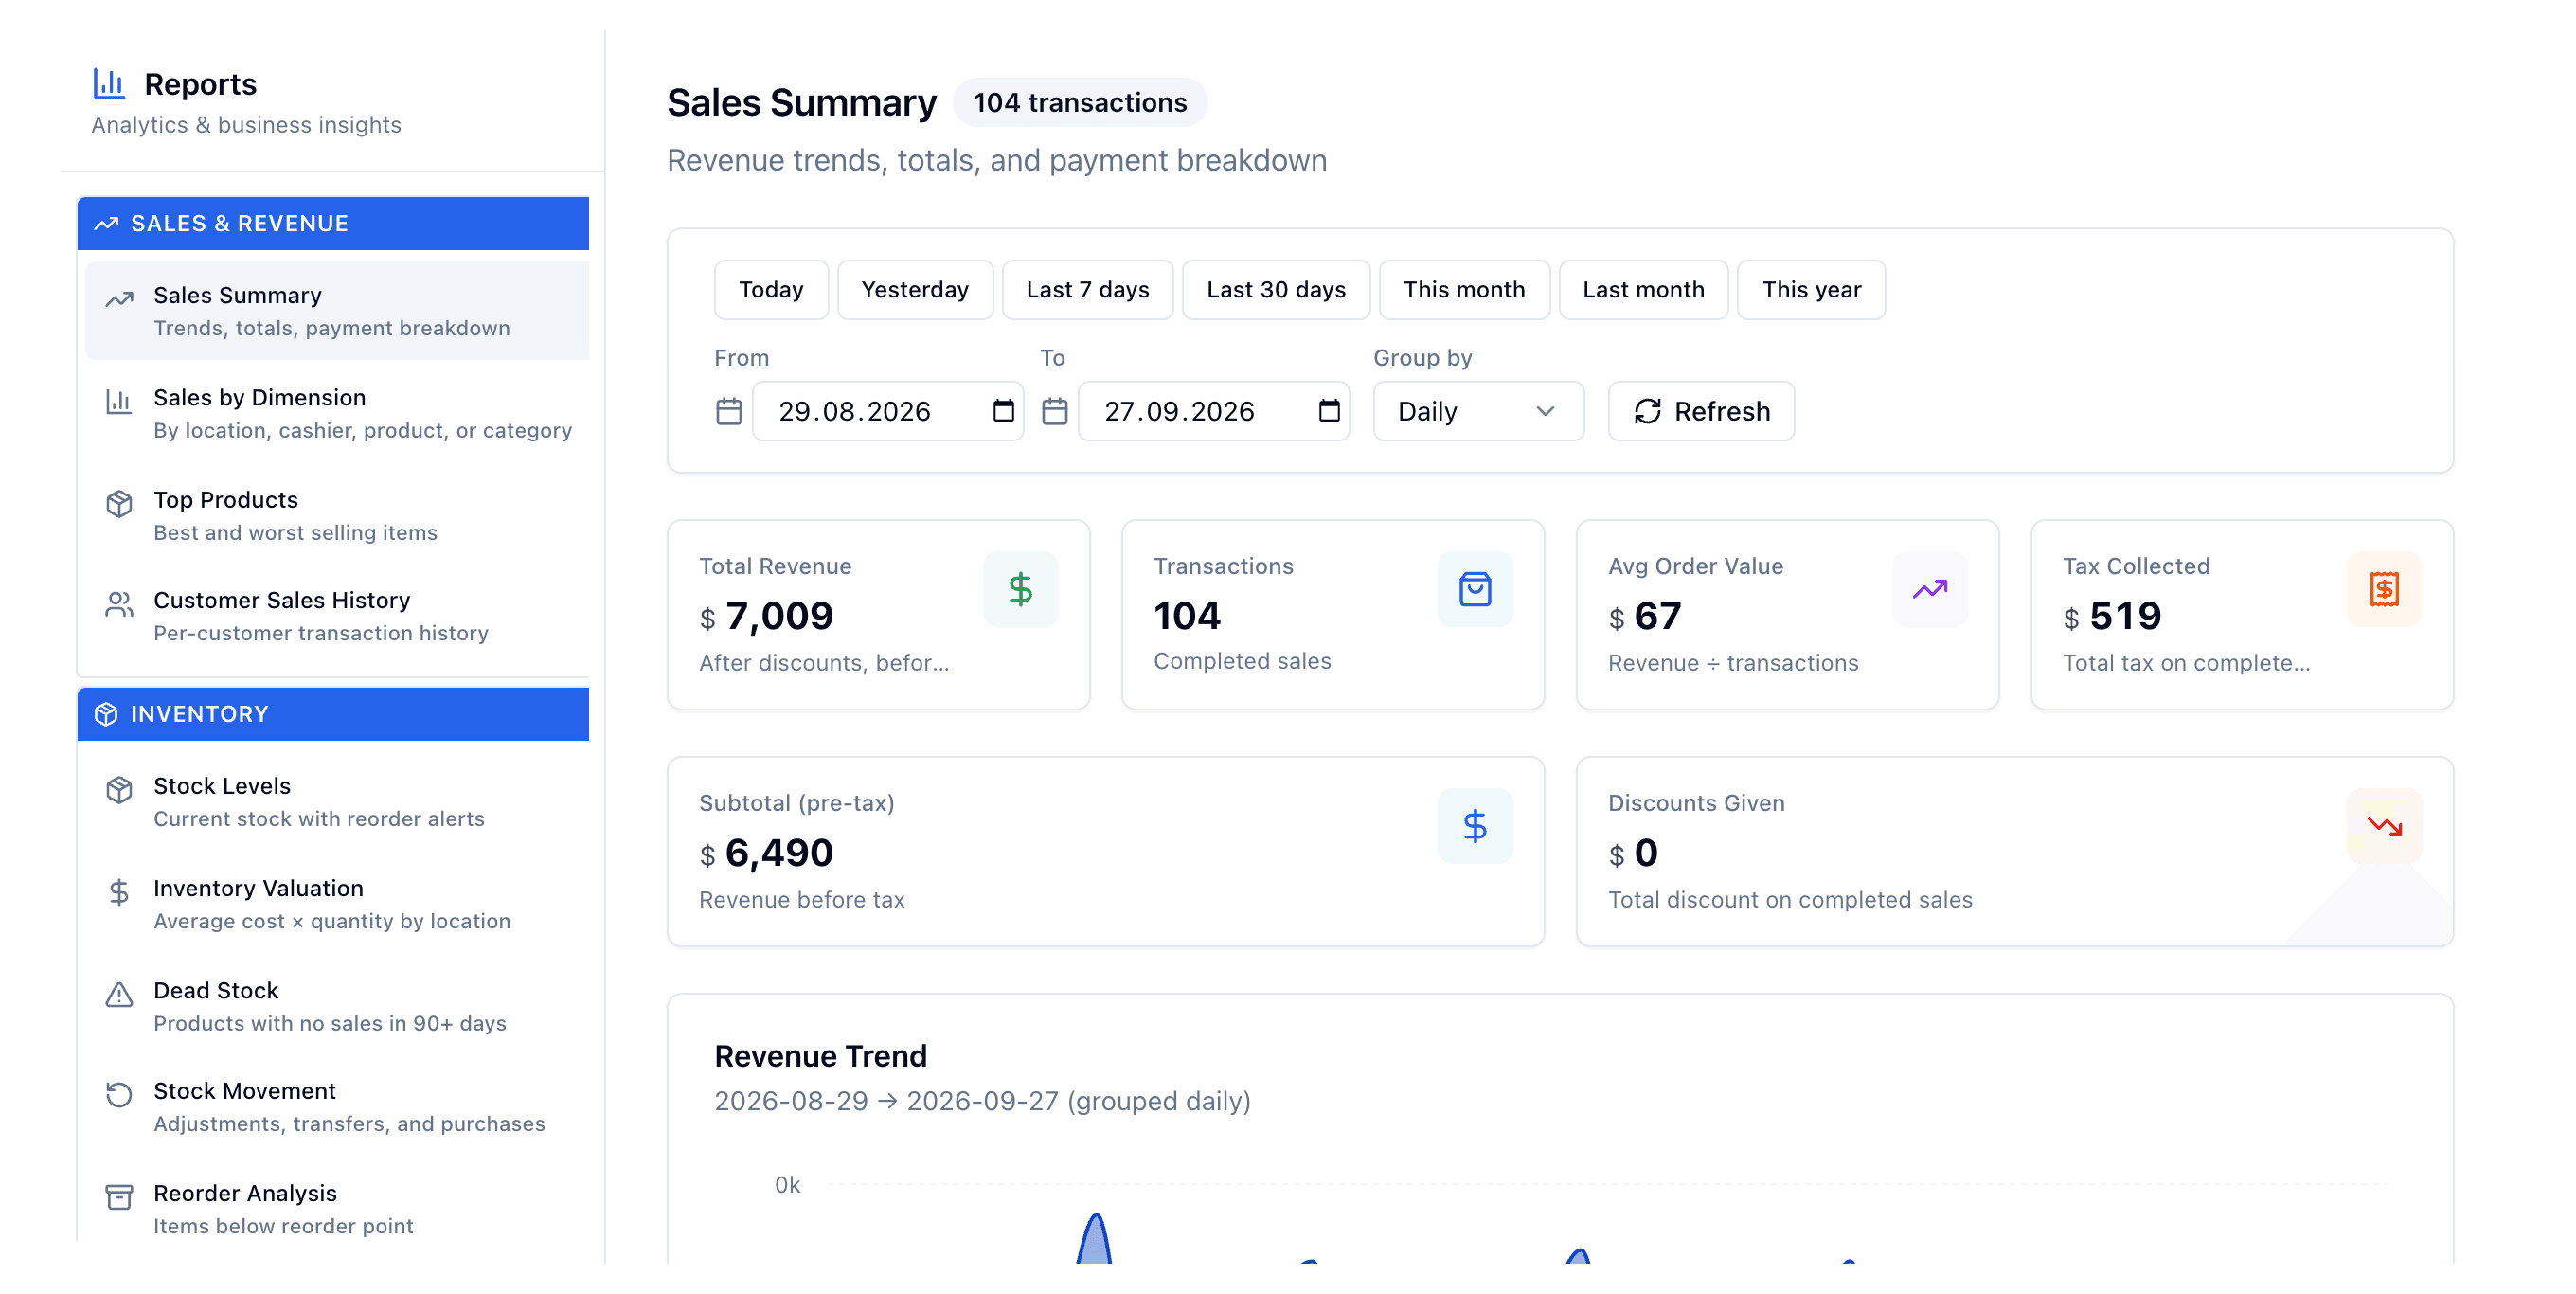Click 'Revenue before tax' caption
The image size is (2576, 1294).
(802, 900)
